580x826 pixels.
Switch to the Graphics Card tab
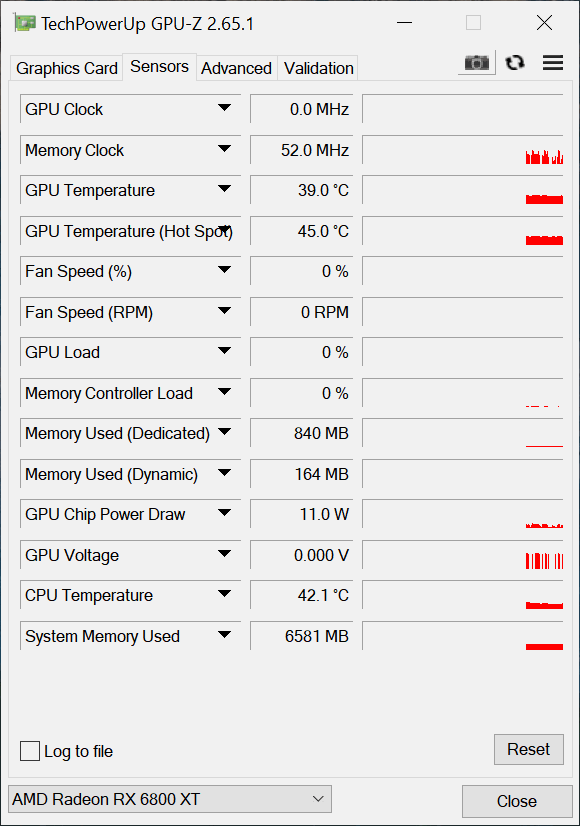click(x=66, y=68)
